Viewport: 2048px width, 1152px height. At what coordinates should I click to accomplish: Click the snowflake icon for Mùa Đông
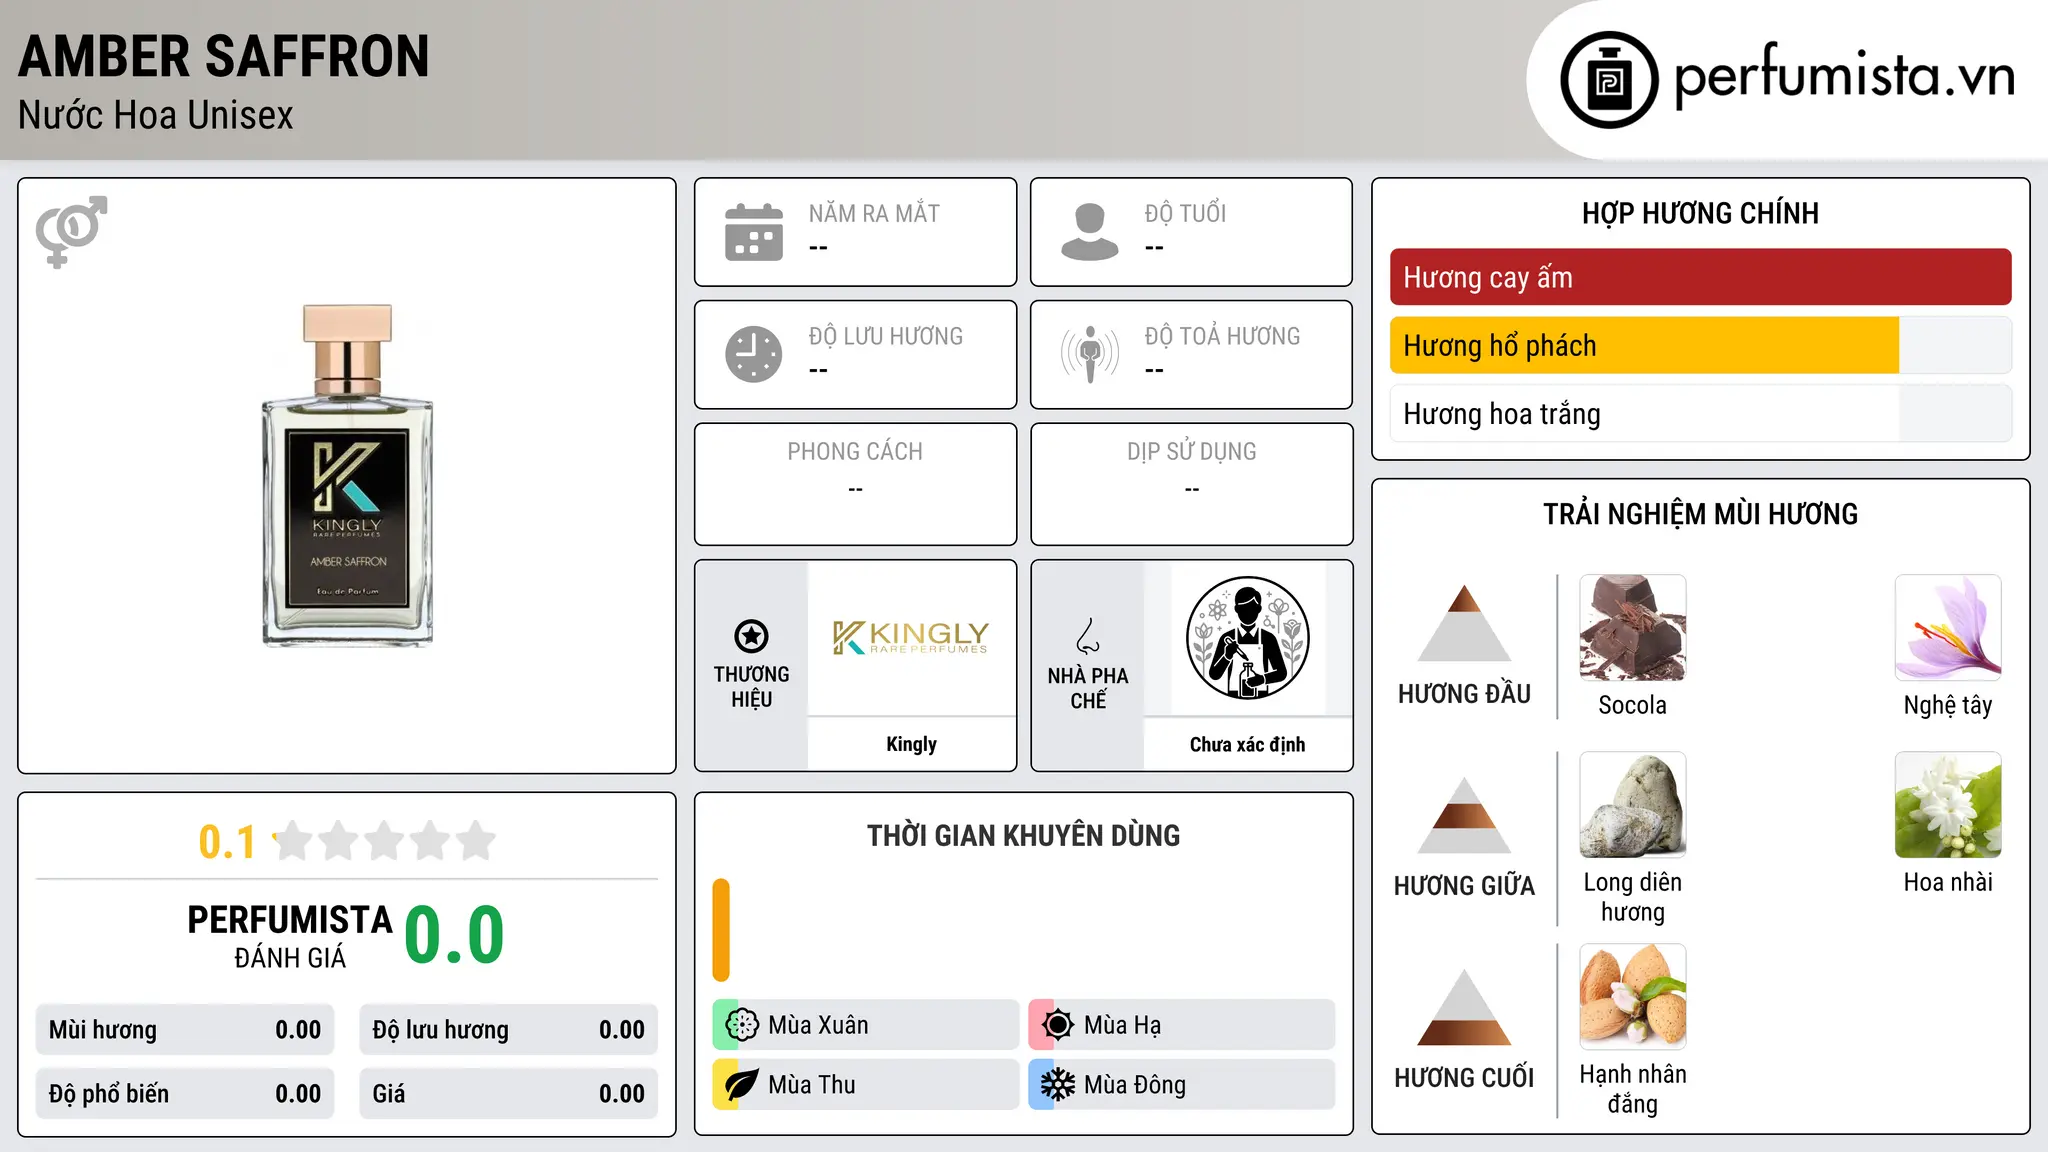1058,1085
